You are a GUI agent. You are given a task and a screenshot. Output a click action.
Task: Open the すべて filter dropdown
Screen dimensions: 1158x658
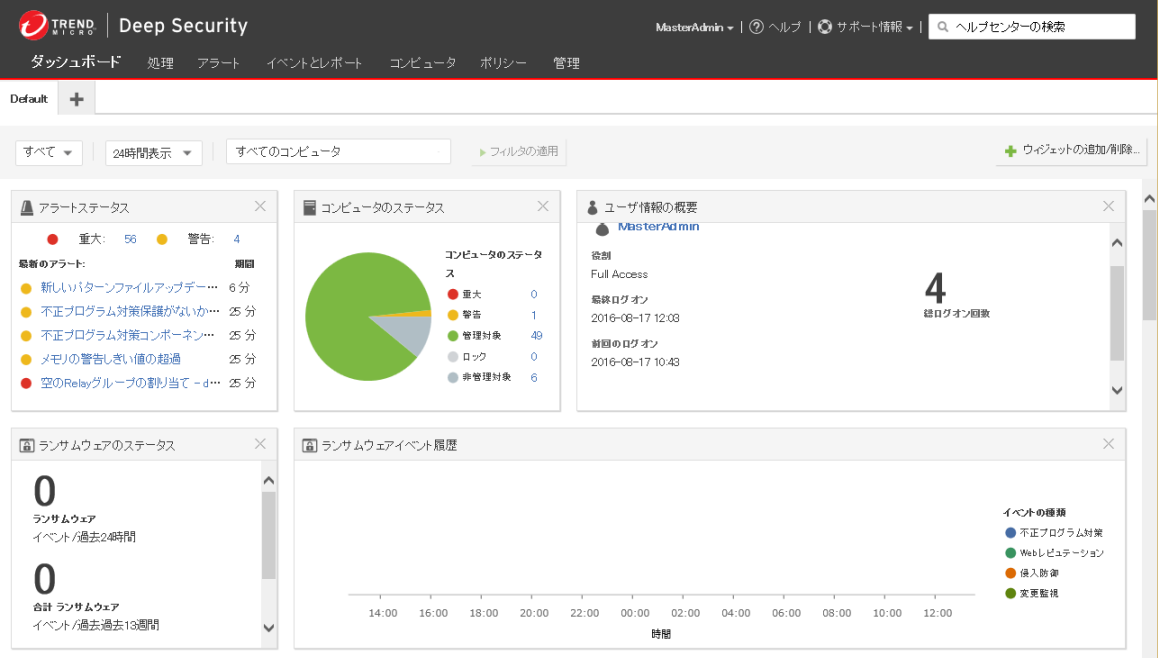(49, 152)
